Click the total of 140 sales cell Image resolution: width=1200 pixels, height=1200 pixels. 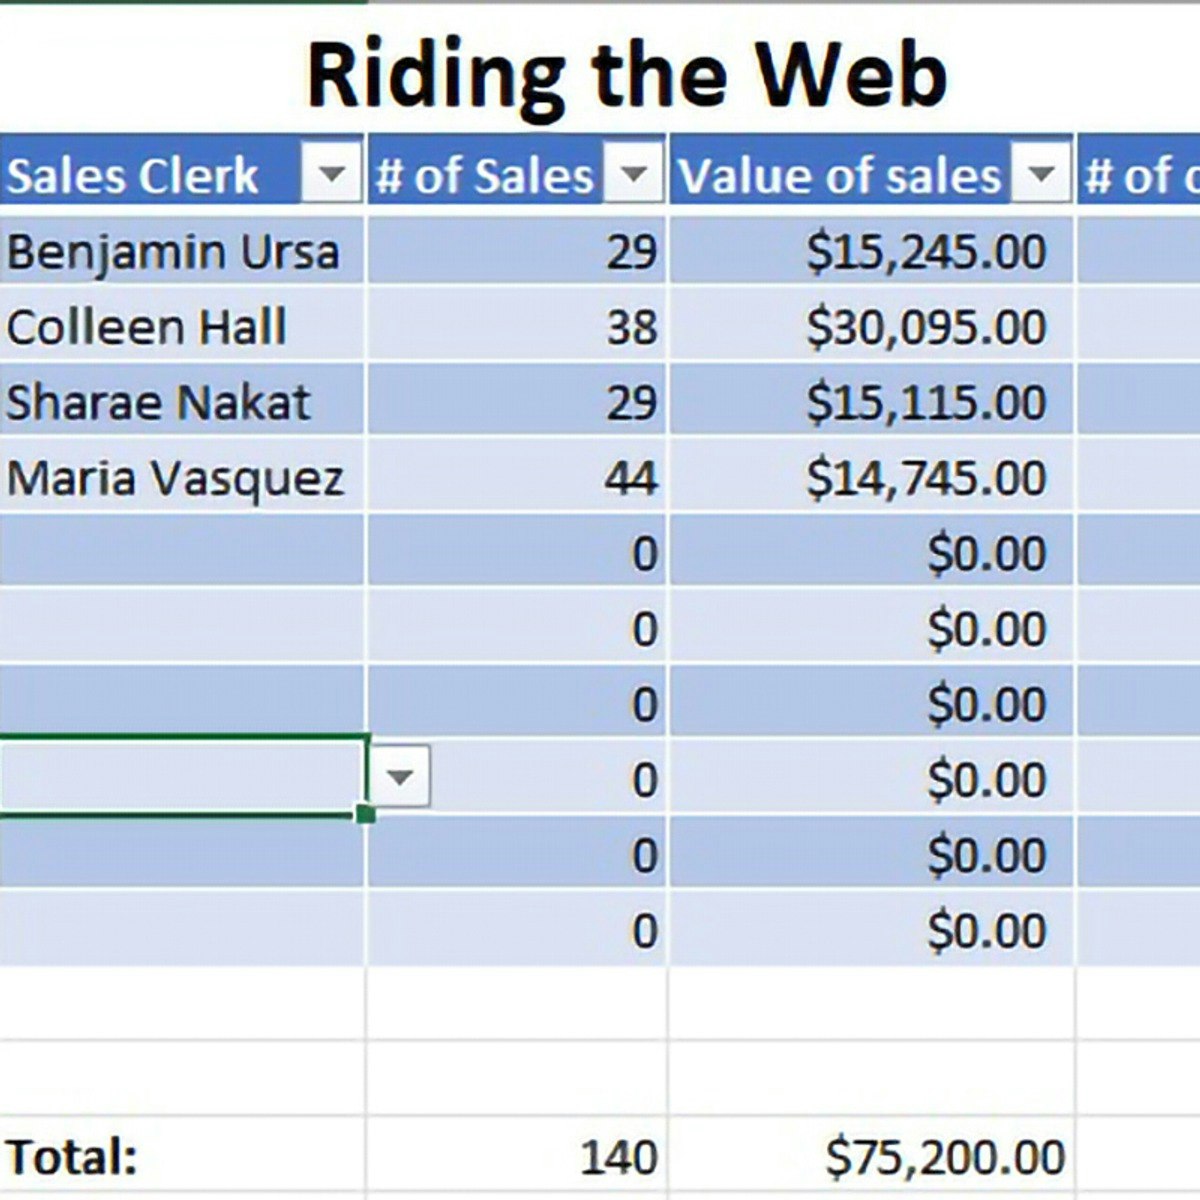point(618,1157)
